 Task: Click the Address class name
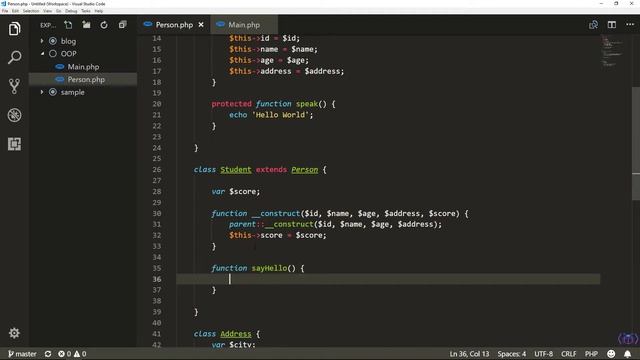click(x=236, y=334)
